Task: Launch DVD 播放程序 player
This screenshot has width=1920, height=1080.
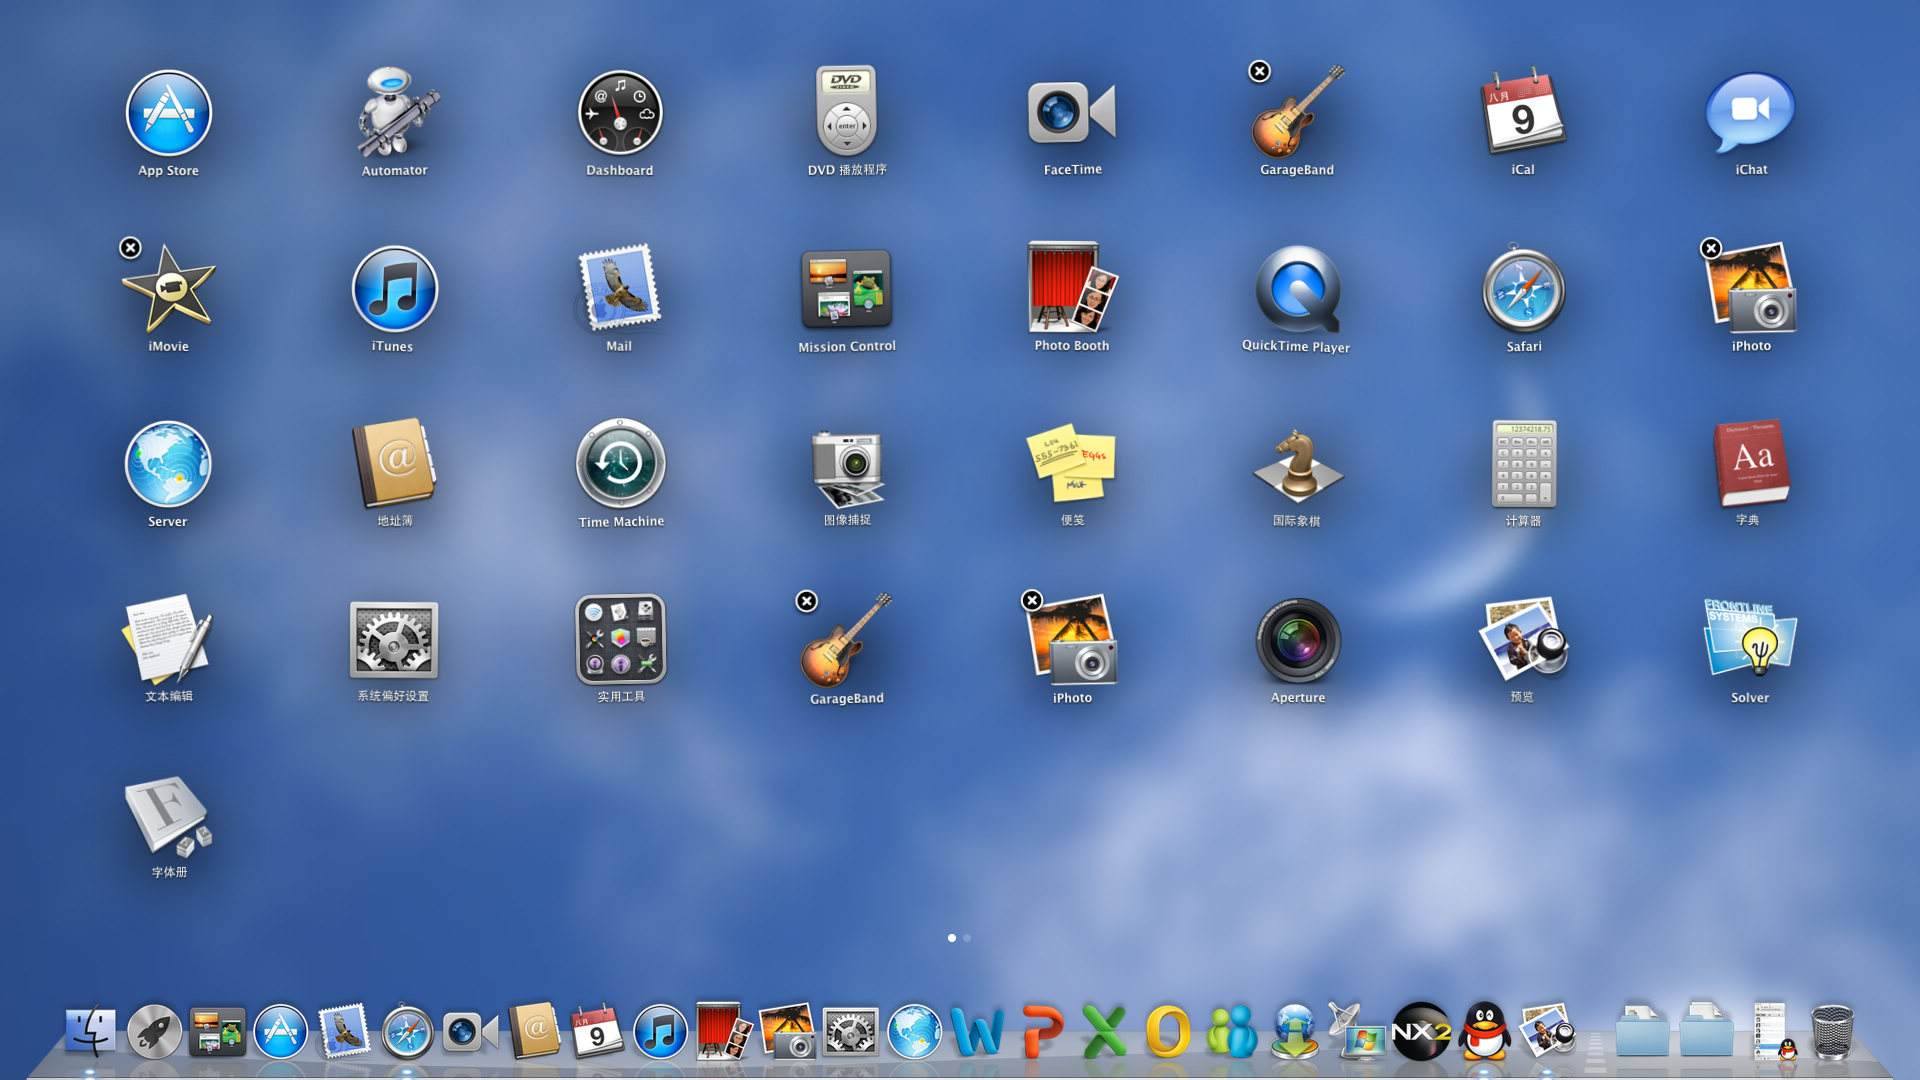Action: pos(846,110)
